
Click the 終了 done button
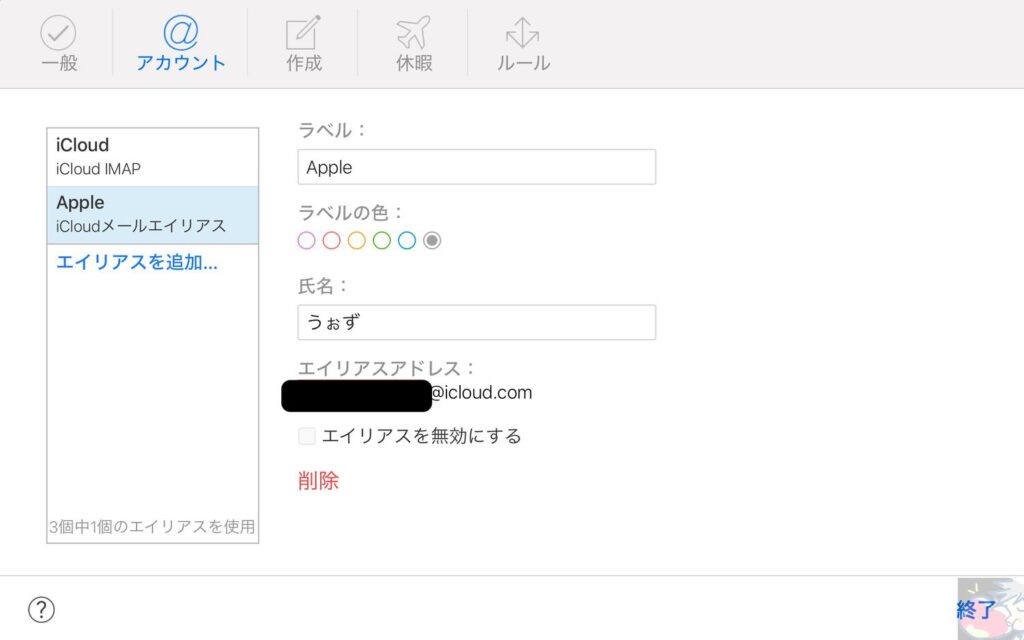(975, 609)
